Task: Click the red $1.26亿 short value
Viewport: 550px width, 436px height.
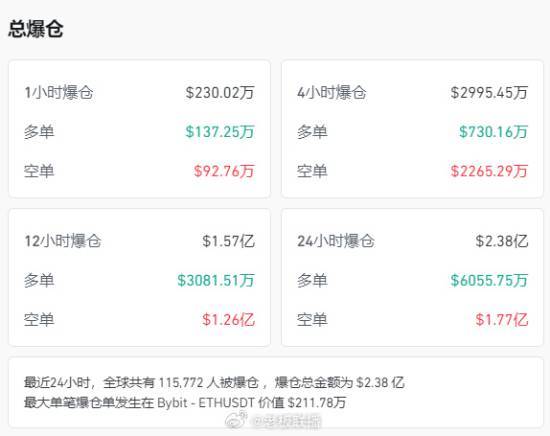Action: click(228, 320)
